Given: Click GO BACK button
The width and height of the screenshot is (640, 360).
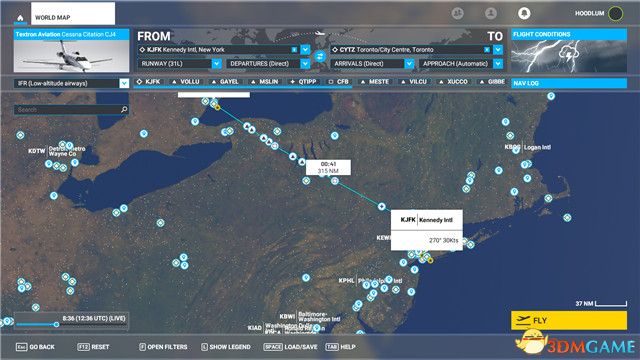Looking at the screenshot, I should click(x=35, y=347).
